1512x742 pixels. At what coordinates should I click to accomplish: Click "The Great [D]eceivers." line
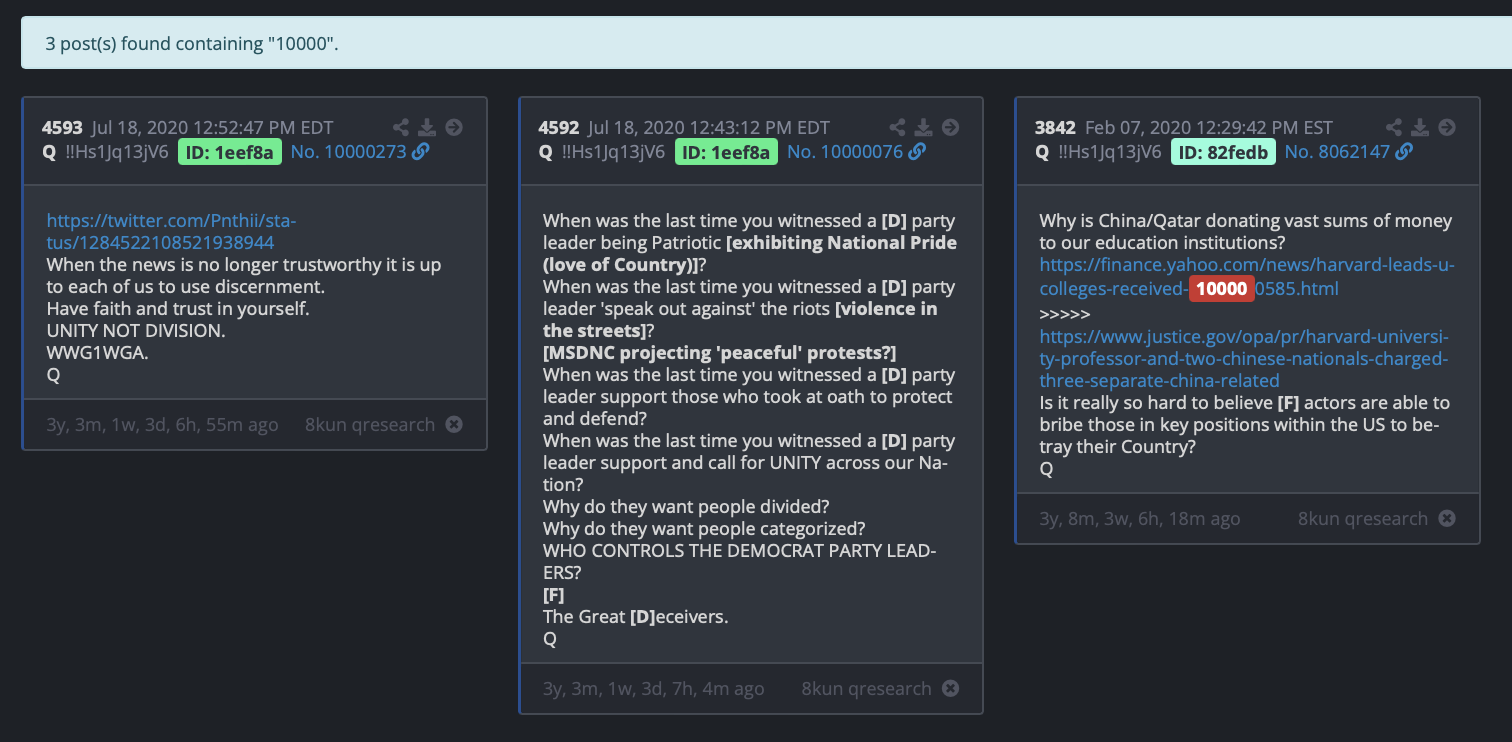coord(636,617)
